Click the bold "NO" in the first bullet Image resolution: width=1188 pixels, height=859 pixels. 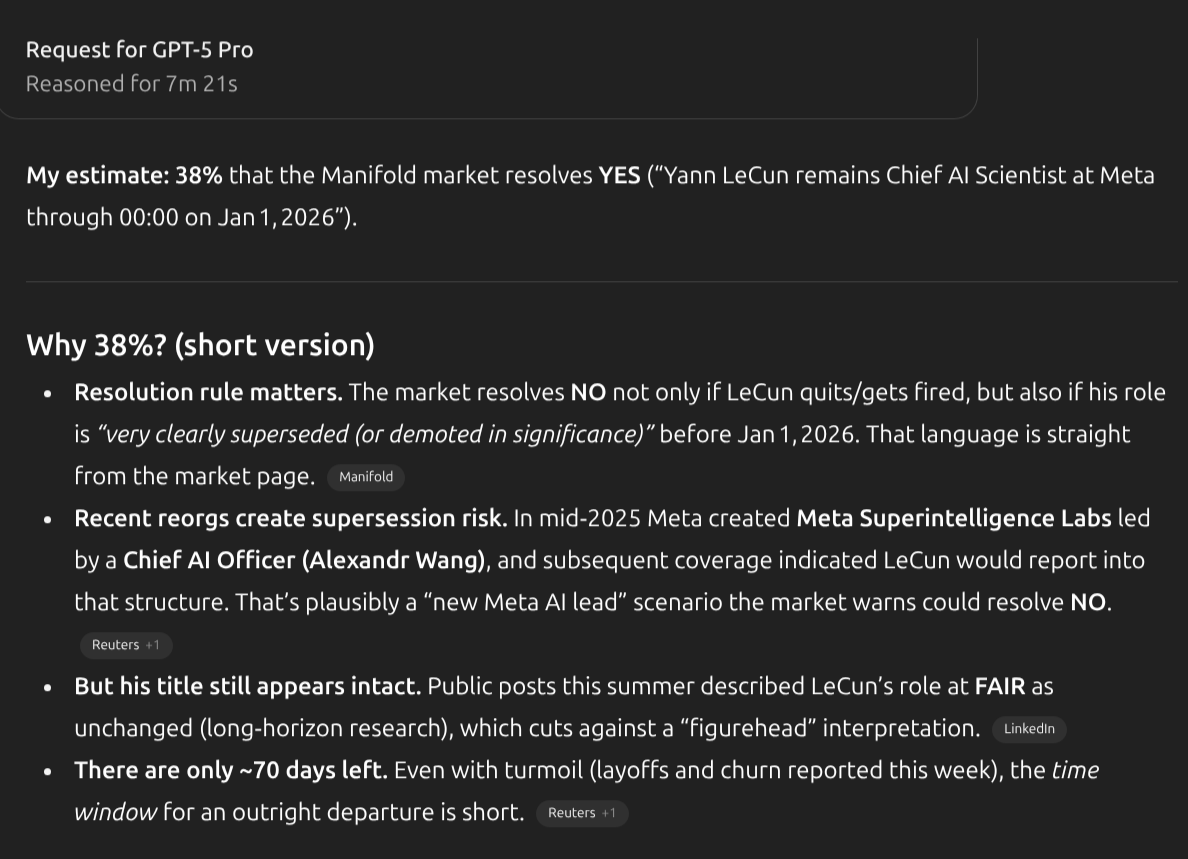588,392
